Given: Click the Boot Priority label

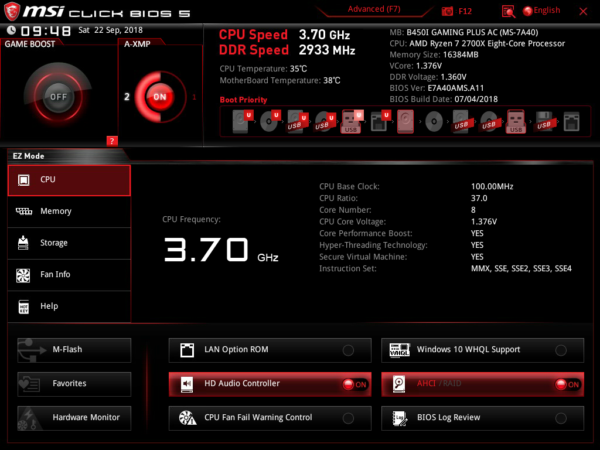Looking at the screenshot, I should [x=243, y=100].
